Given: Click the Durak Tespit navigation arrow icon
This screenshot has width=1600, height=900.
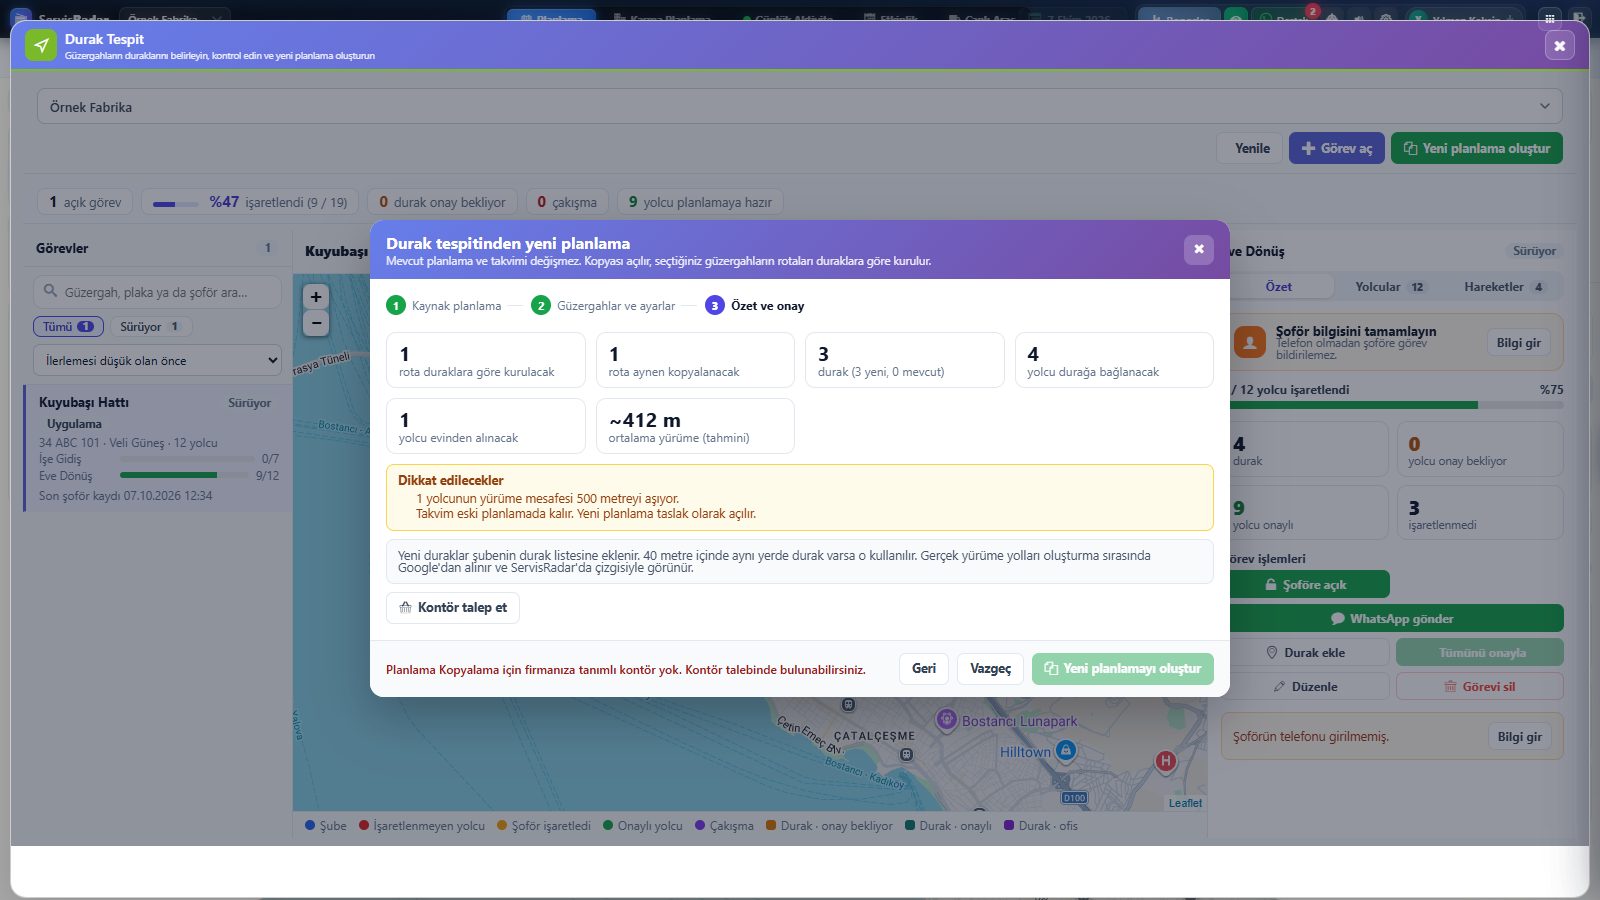Looking at the screenshot, I should click(41, 46).
